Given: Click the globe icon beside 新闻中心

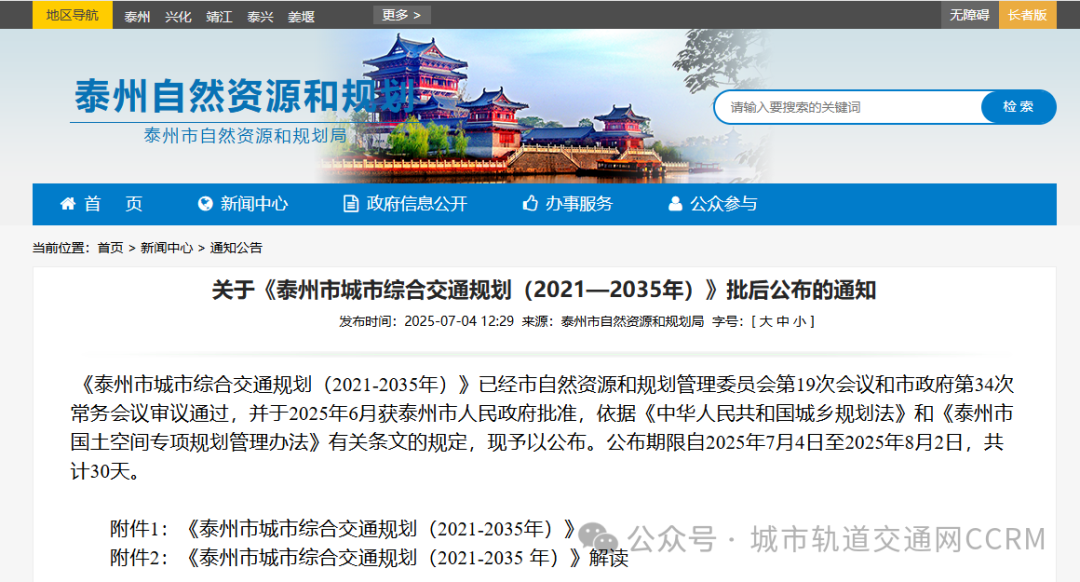Looking at the screenshot, I should coord(206,204).
